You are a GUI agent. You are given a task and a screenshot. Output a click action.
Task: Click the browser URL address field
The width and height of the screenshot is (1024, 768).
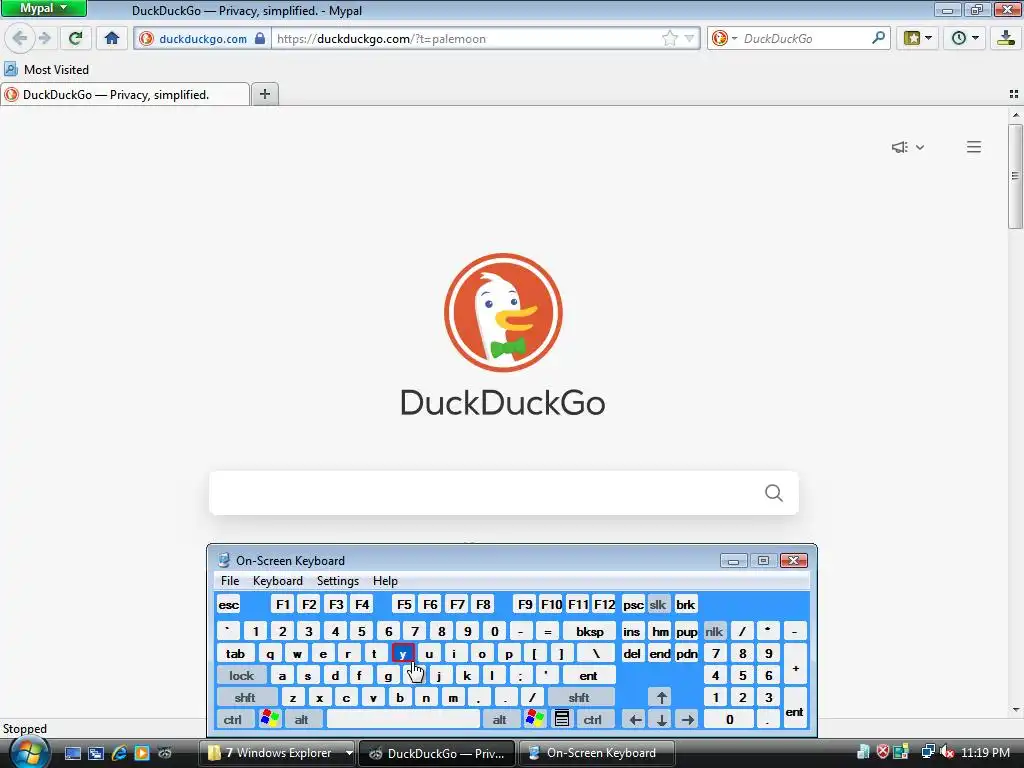tap(467, 39)
